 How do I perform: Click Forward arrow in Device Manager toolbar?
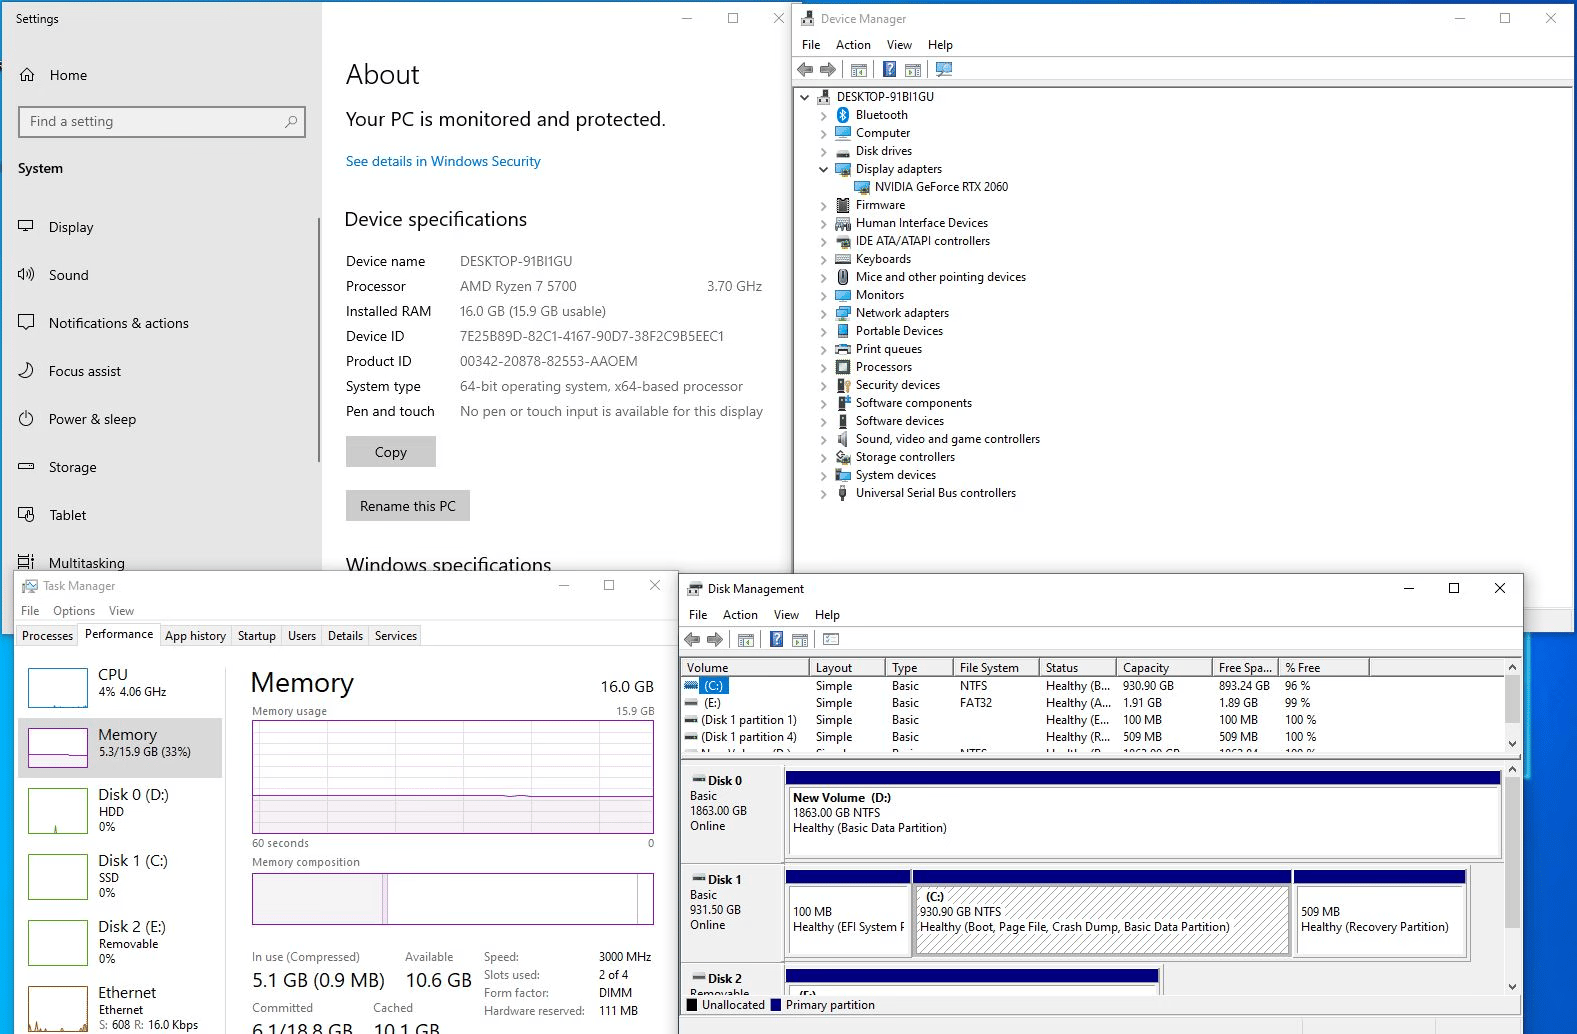pos(828,69)
